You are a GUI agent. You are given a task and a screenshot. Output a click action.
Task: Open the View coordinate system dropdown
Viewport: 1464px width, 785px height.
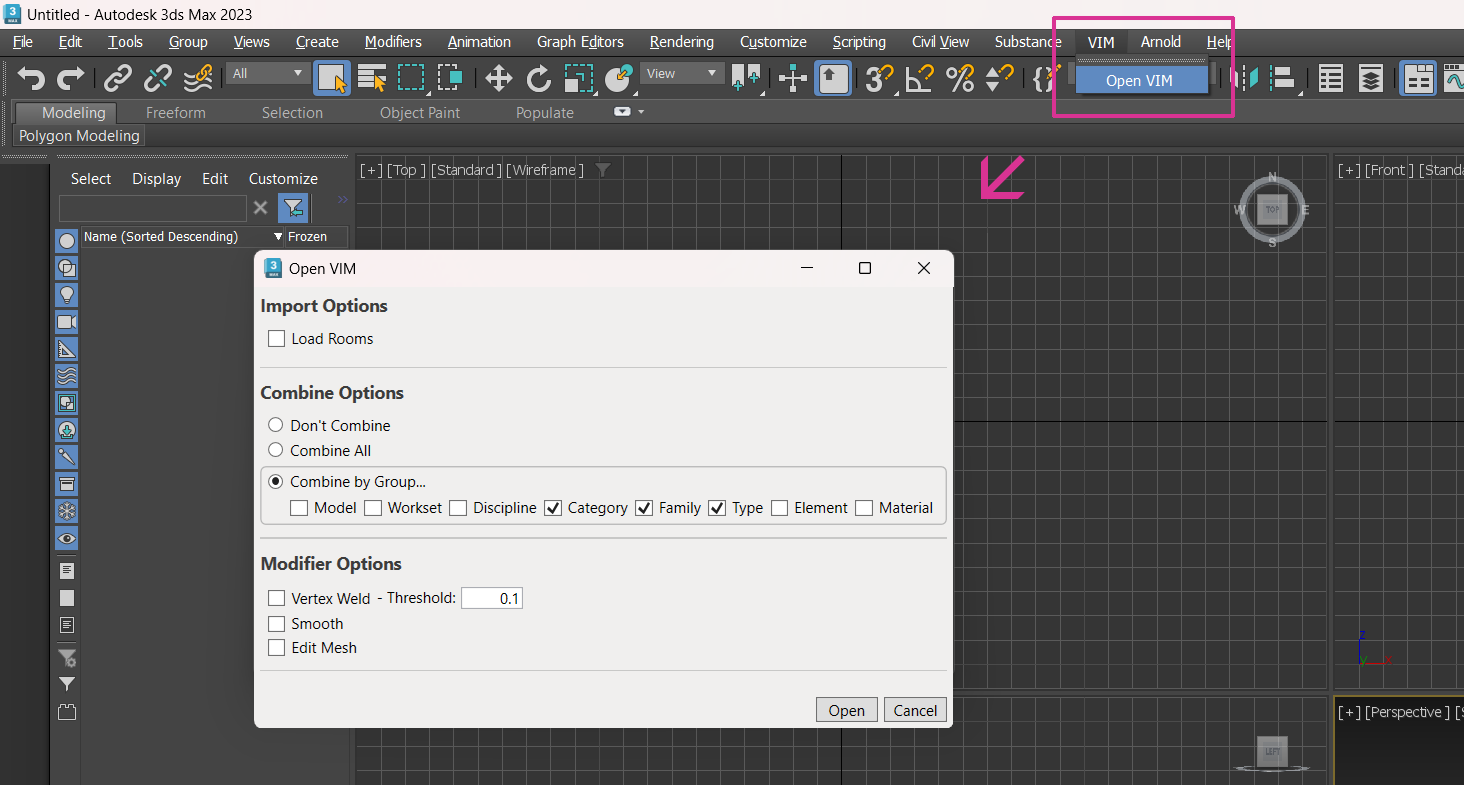coord(683,73)
